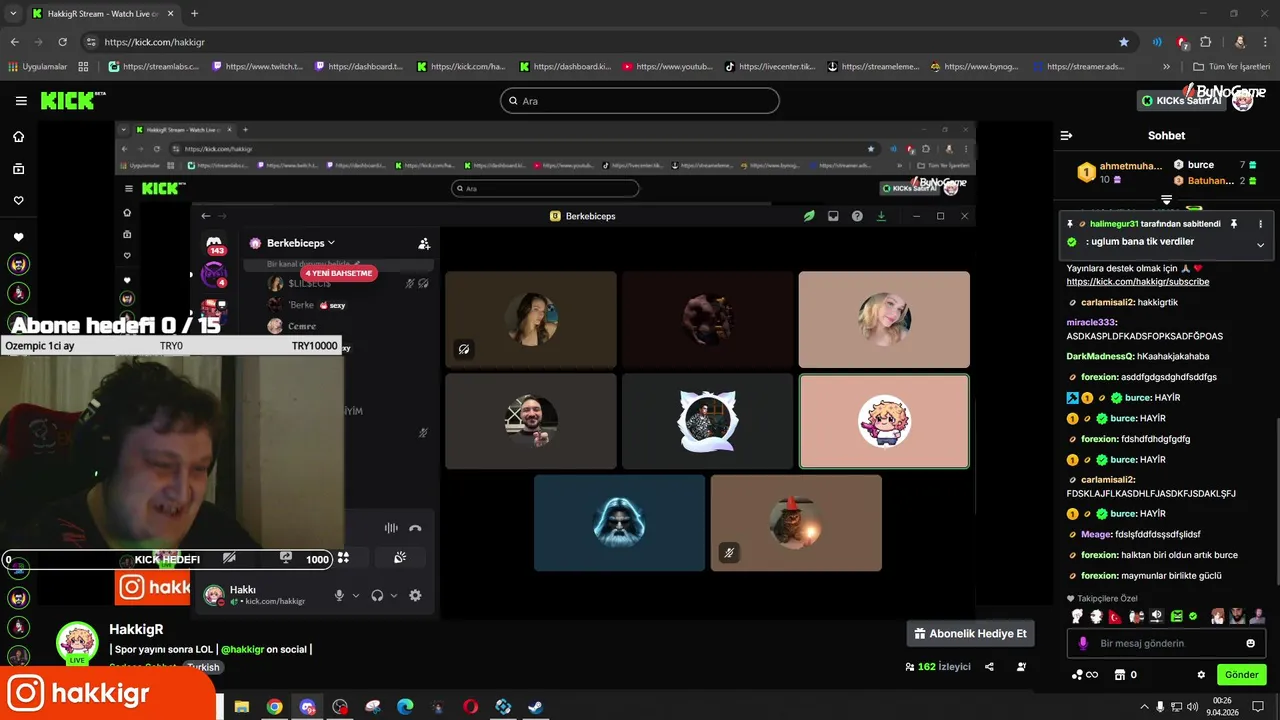The width and height of the screenshot is (1280, 720).
Task: Open Chrome in Windows taskbar
Action: [274, 707]
